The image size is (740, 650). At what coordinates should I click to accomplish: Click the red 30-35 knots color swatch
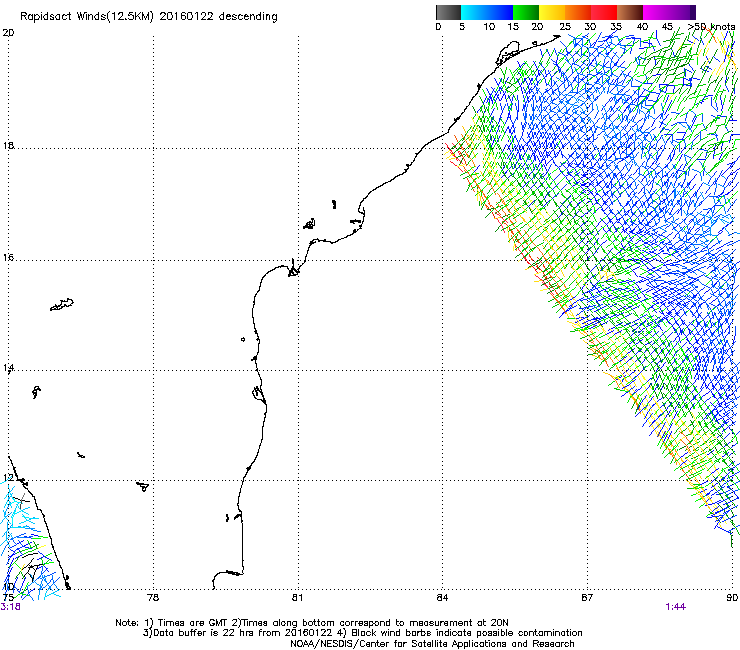pyautogui.click(x=604, y=12)
